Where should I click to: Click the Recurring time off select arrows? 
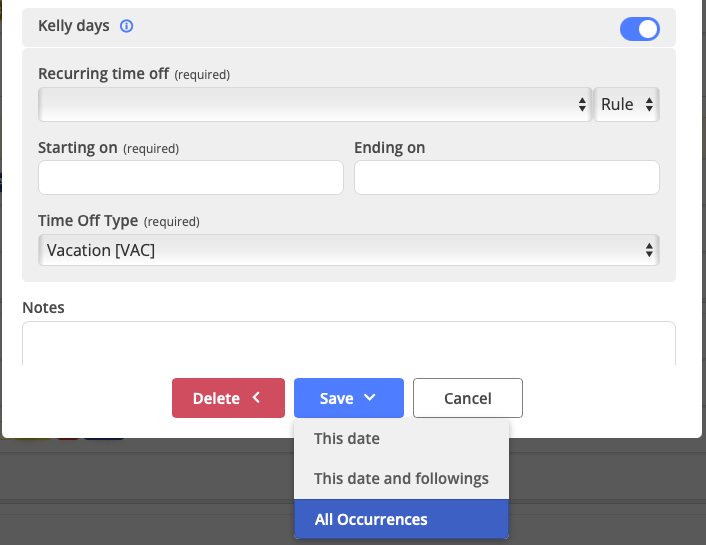pos(582,104)
